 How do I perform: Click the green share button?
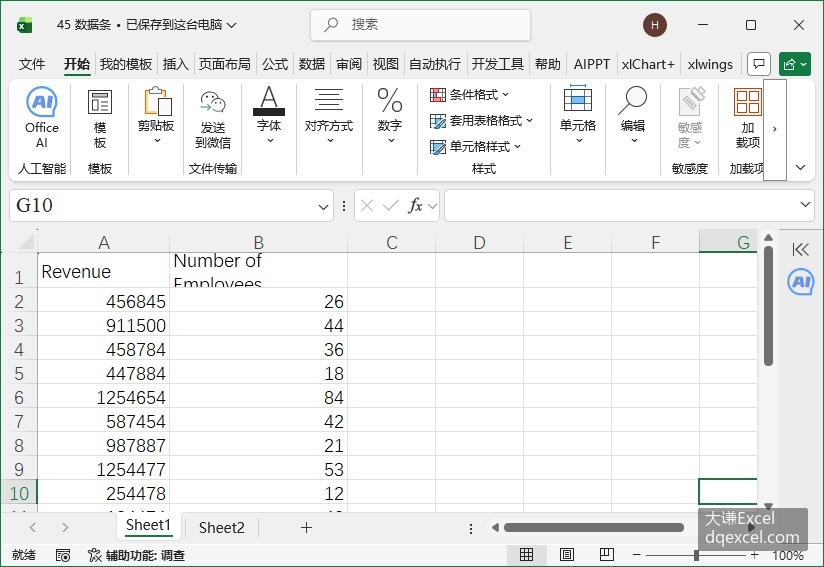point(795,64)
